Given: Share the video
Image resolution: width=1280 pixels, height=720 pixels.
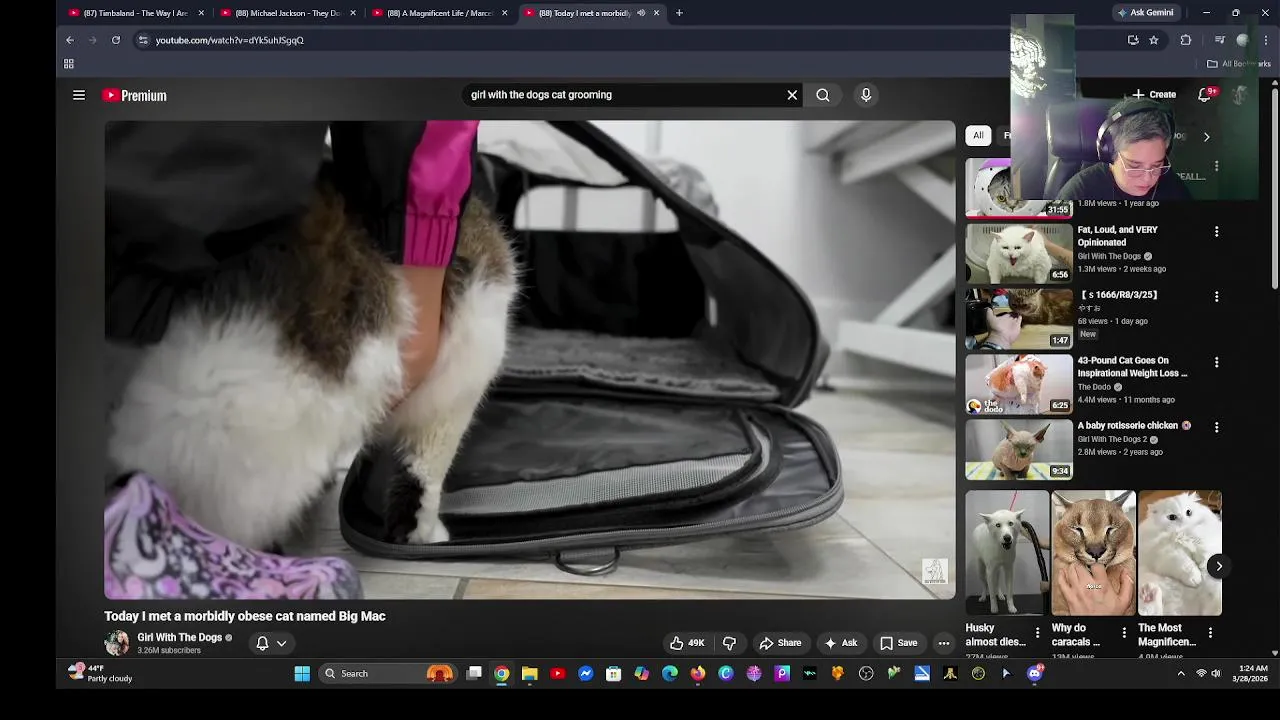Looking at the screenshot, I should [780, 643].
